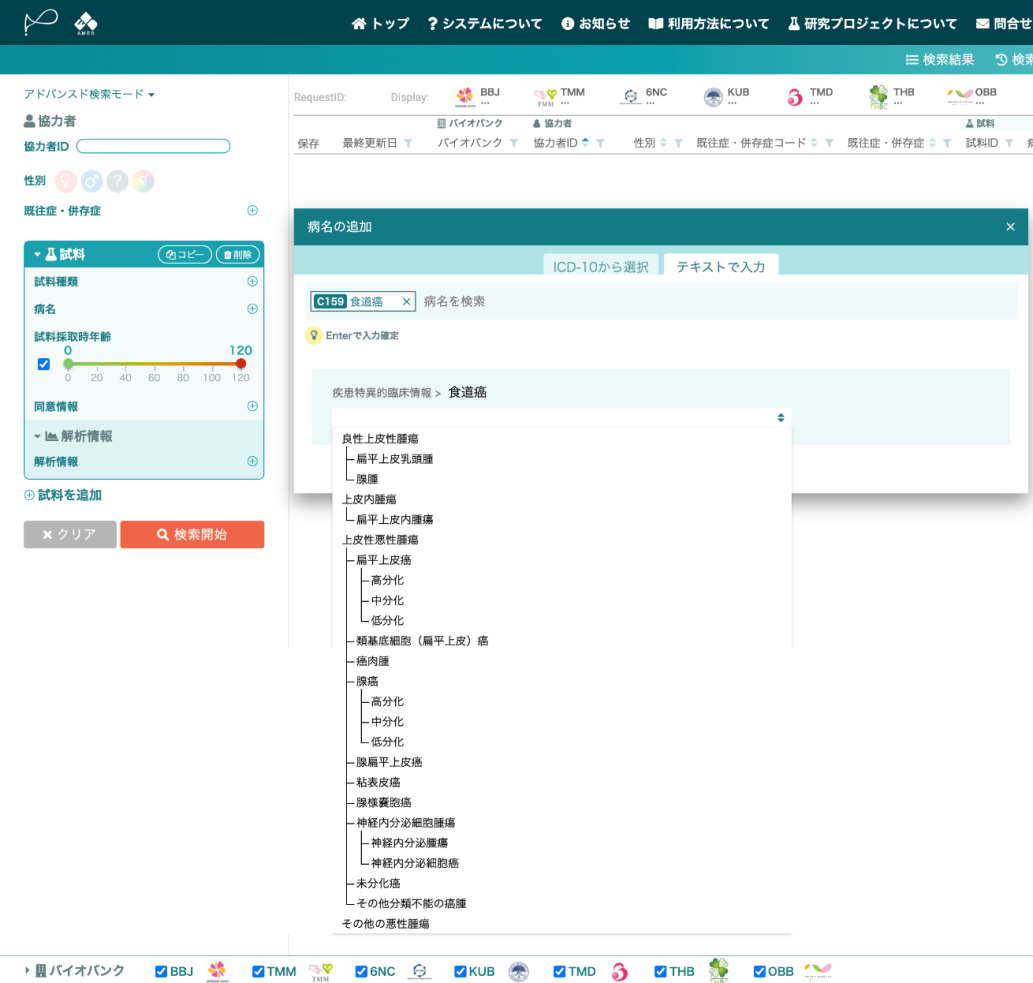Sort by 既往症・併存症コード column arrows
1033x983 pixels.
coord(814,143)
